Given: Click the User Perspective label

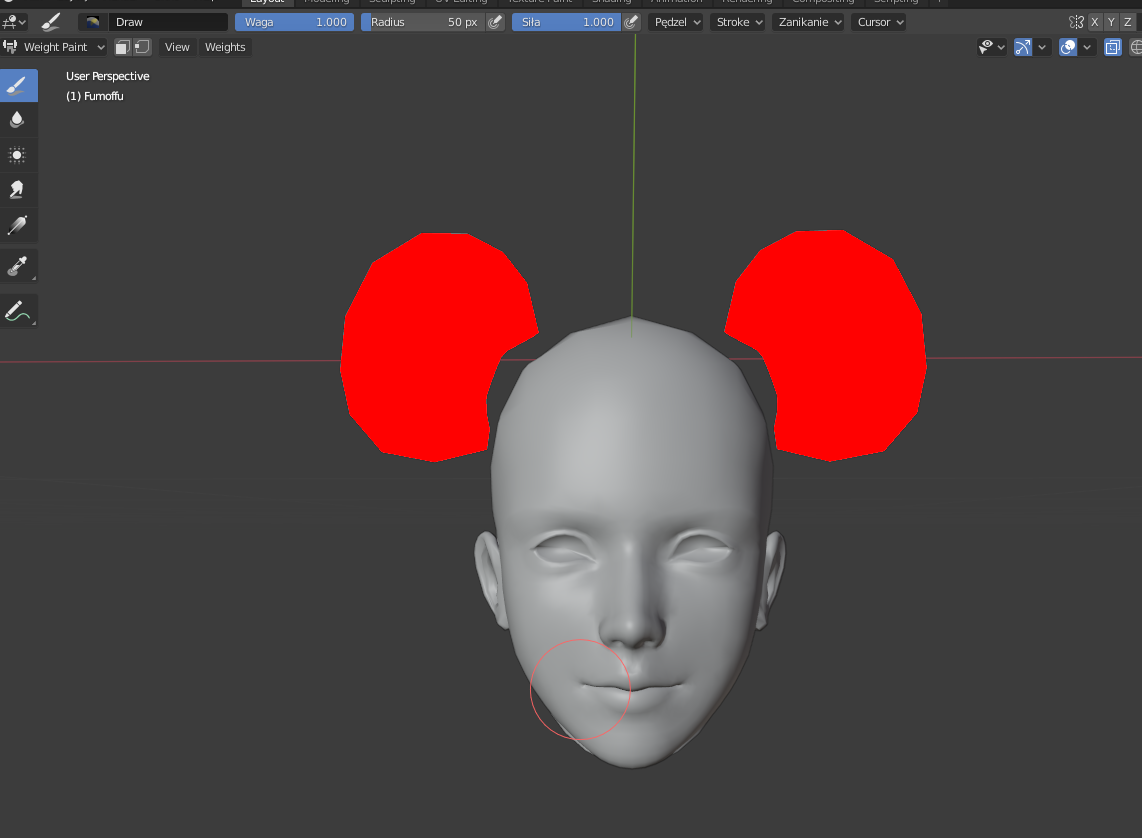Looking at the screenshot, I should [x=108, y=76].
